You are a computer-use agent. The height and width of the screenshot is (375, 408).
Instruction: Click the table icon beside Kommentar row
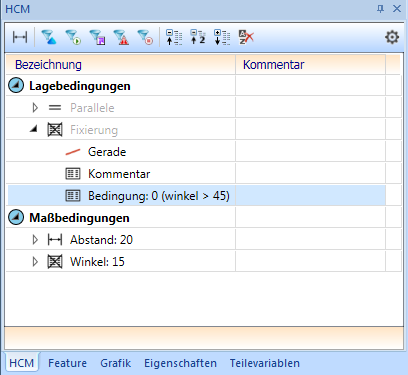73,174
